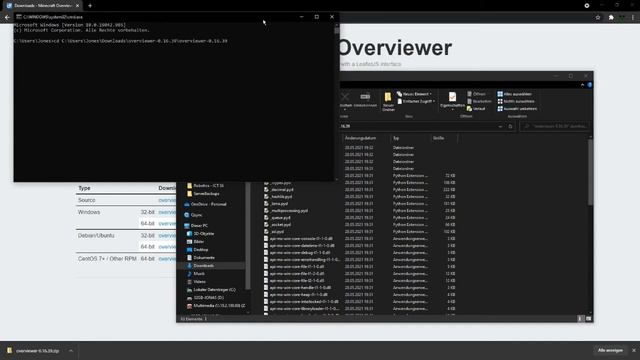Screen dimensions: 640x360
Task: Select api-ms-win-core-console-l1-1-0.dll file
Action: coord(298,238)
